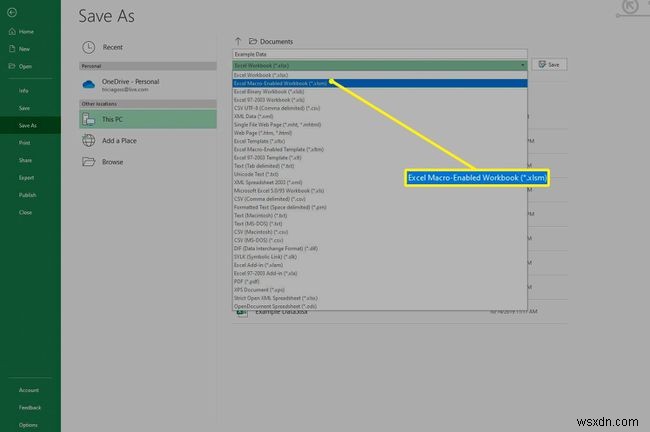Screen dimensions: 650x432
Task: Choose Excel Binary Workbook (*.xlsb)
Action: 379,92
